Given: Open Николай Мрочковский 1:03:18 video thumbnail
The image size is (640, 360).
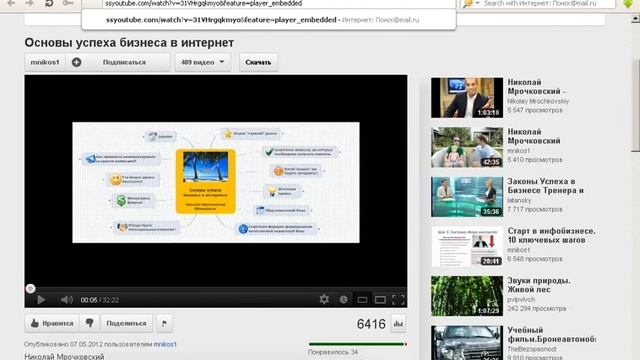Looking at the screenshot, I should [x=467, y=98].
